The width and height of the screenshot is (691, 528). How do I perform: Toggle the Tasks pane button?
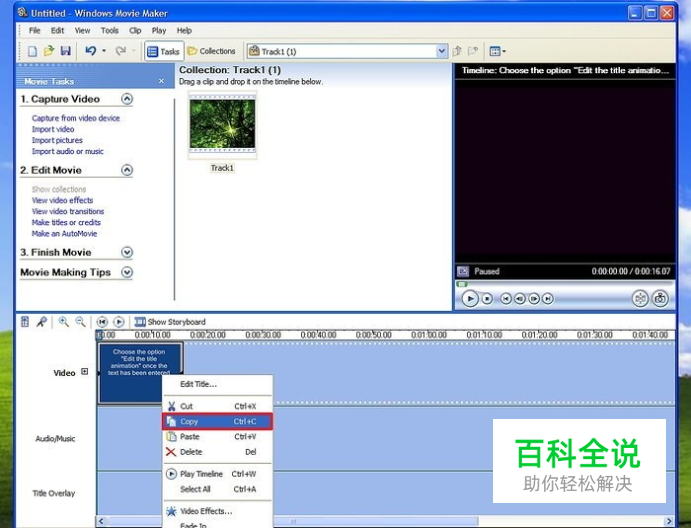click(163, 52)
